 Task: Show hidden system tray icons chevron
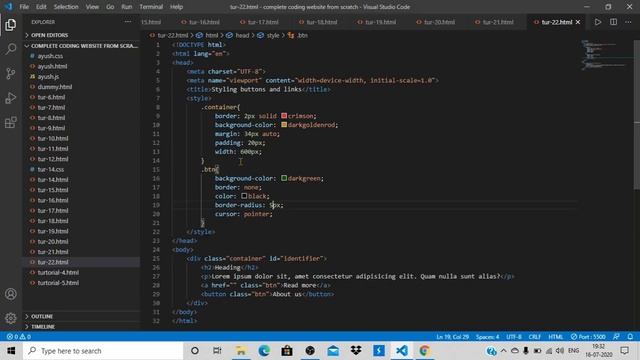(x=504, y=351)
